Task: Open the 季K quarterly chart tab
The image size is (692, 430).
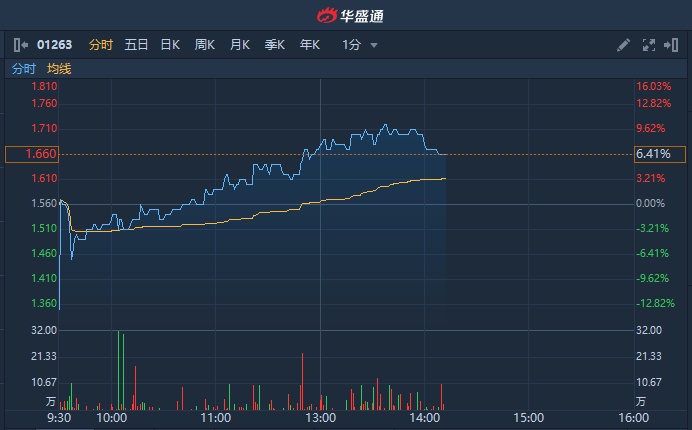Action: pos(275,45)
